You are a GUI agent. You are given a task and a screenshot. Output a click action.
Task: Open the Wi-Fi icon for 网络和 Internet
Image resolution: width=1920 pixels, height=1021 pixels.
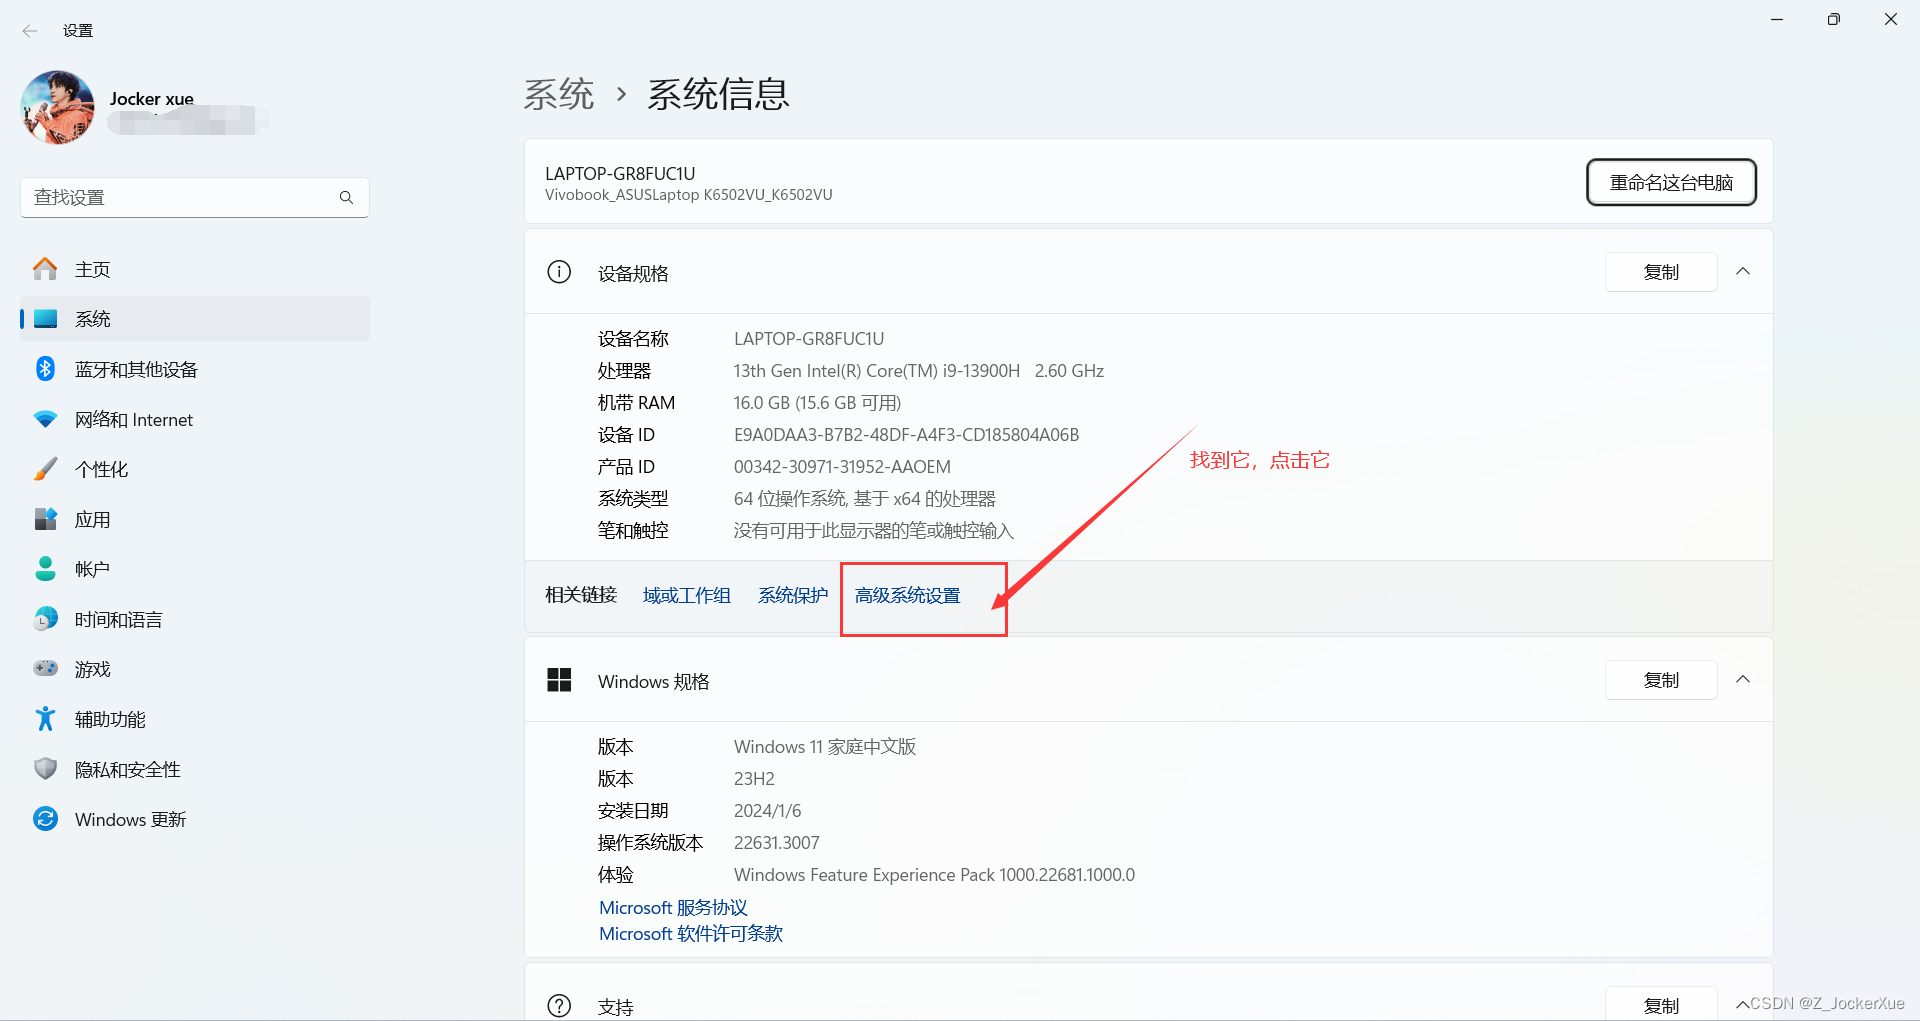point(45,419)
